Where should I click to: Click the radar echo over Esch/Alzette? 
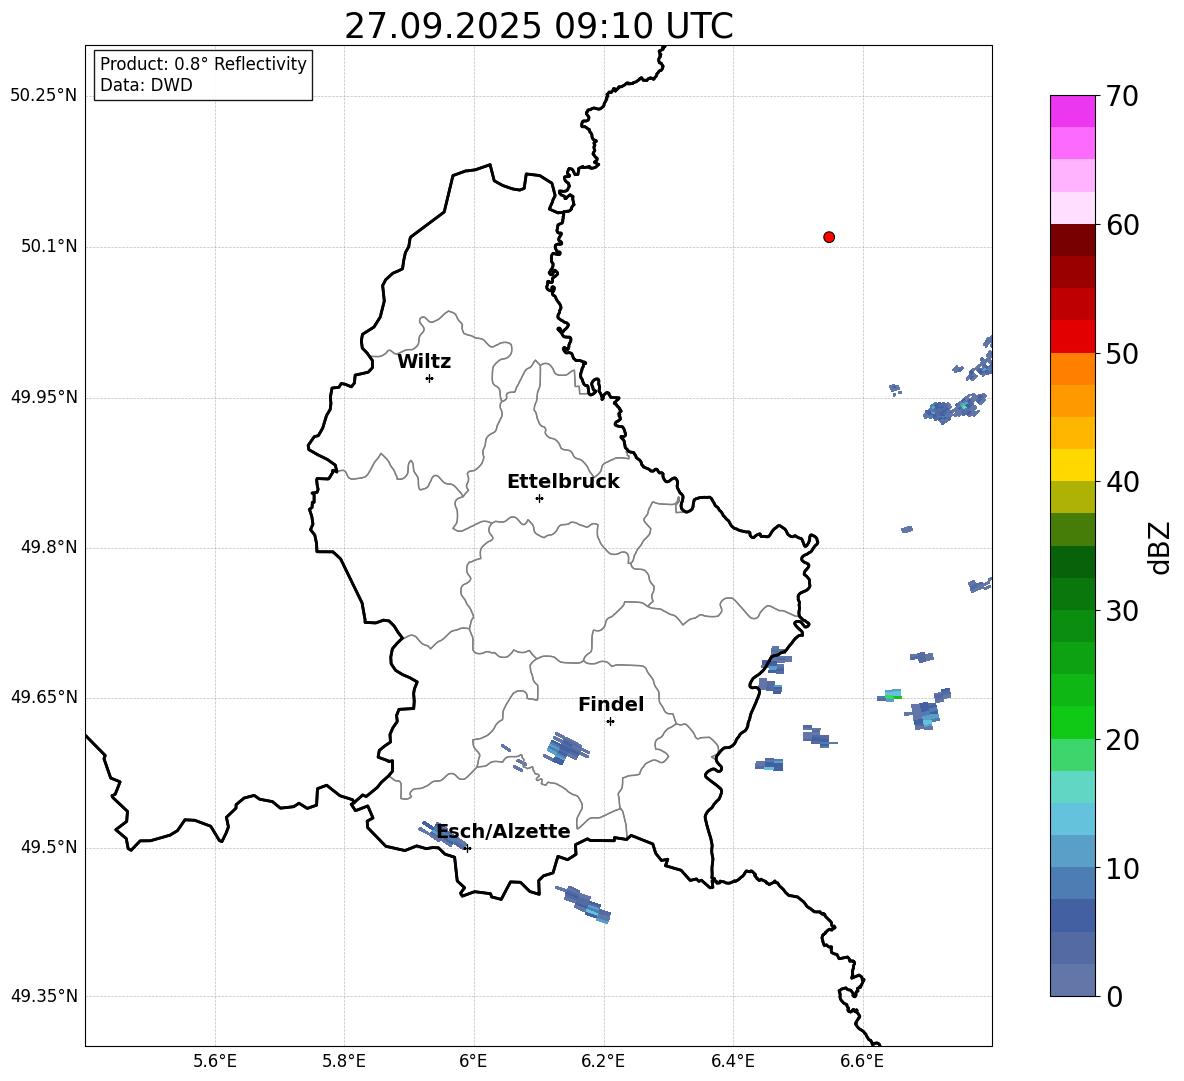tap(443, 834)
